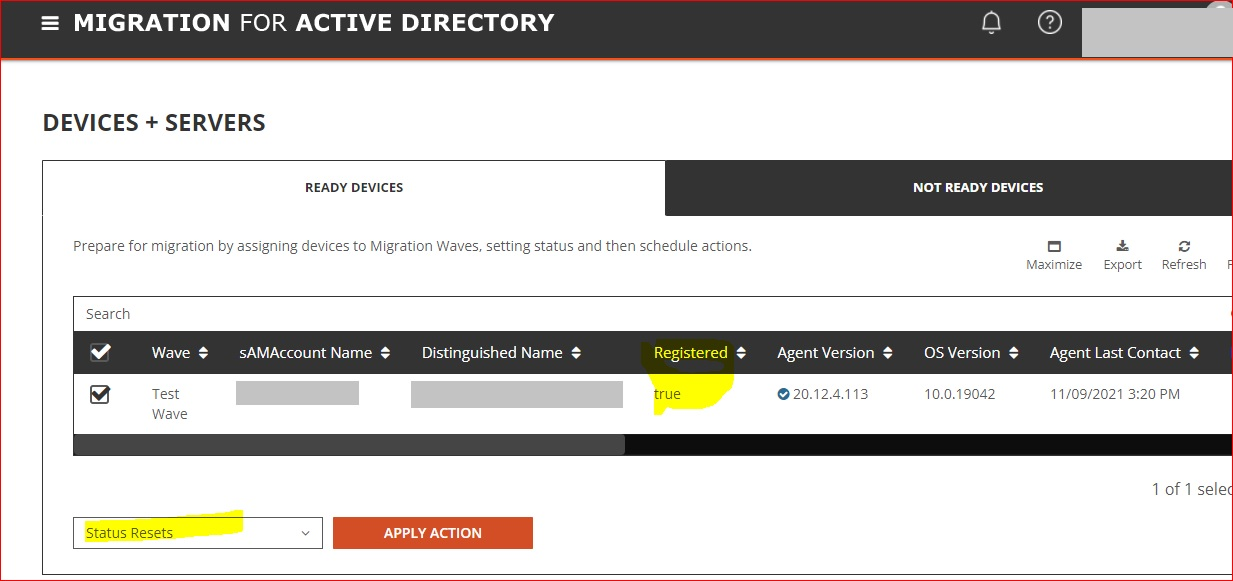Open the notifications bell

(x=991, y=22)
